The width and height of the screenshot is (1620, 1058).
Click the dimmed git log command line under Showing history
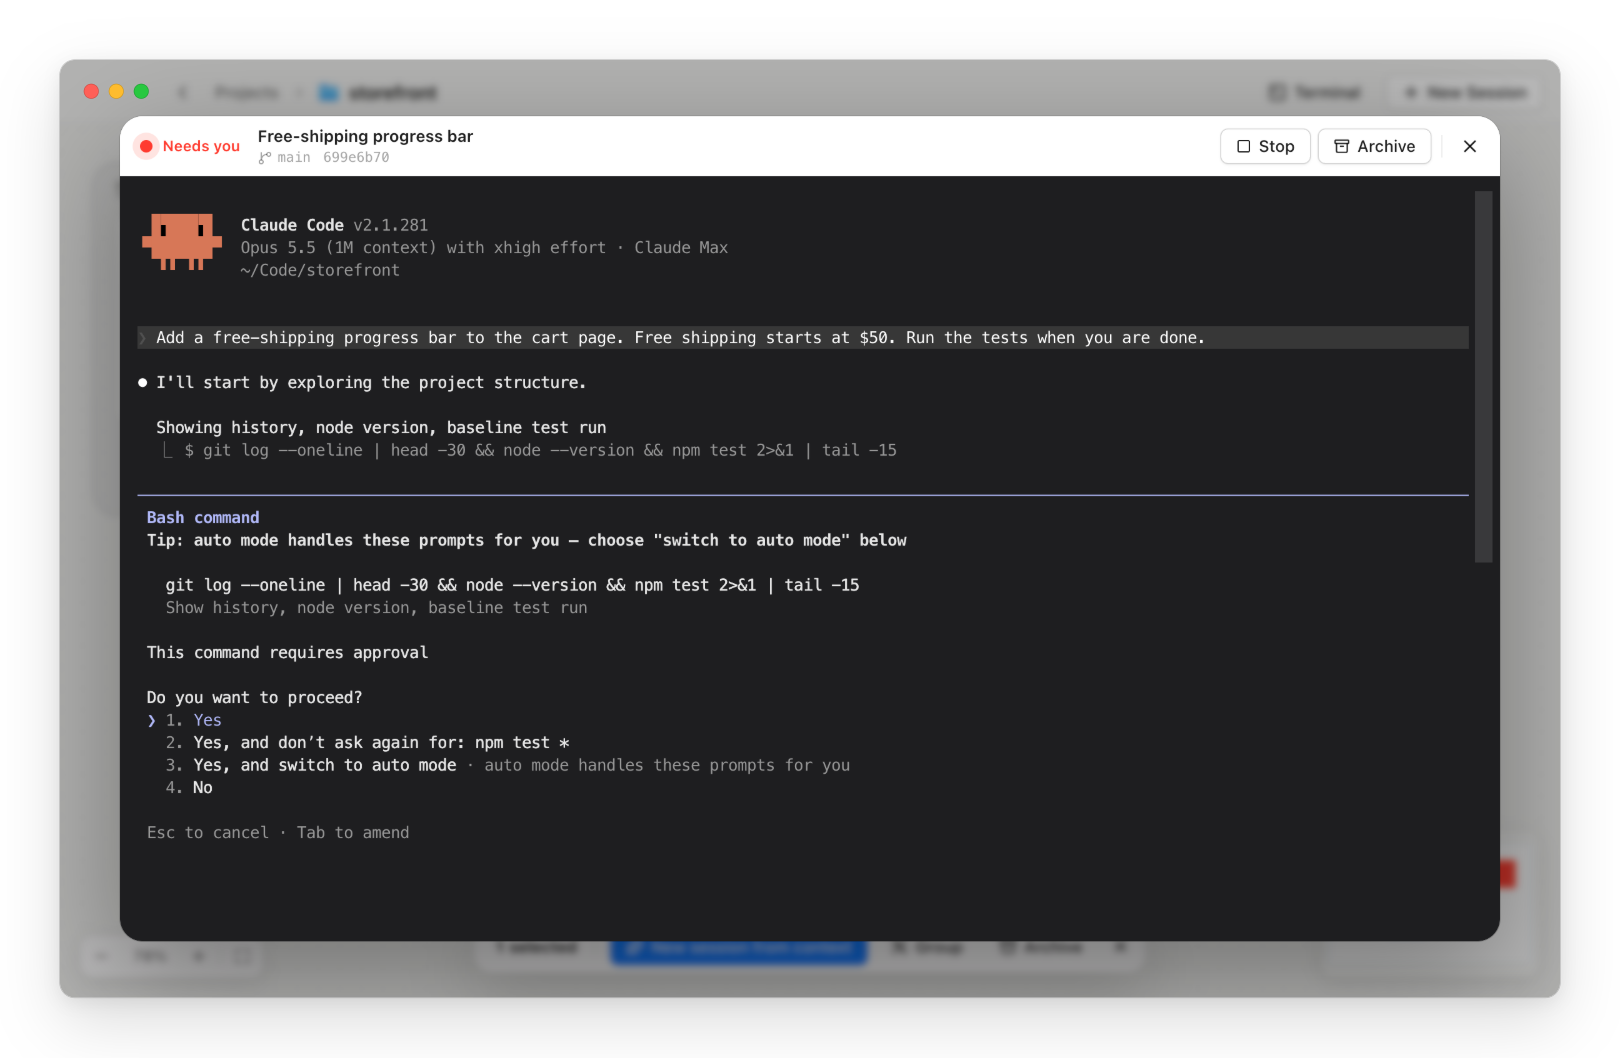pos(540,451)
